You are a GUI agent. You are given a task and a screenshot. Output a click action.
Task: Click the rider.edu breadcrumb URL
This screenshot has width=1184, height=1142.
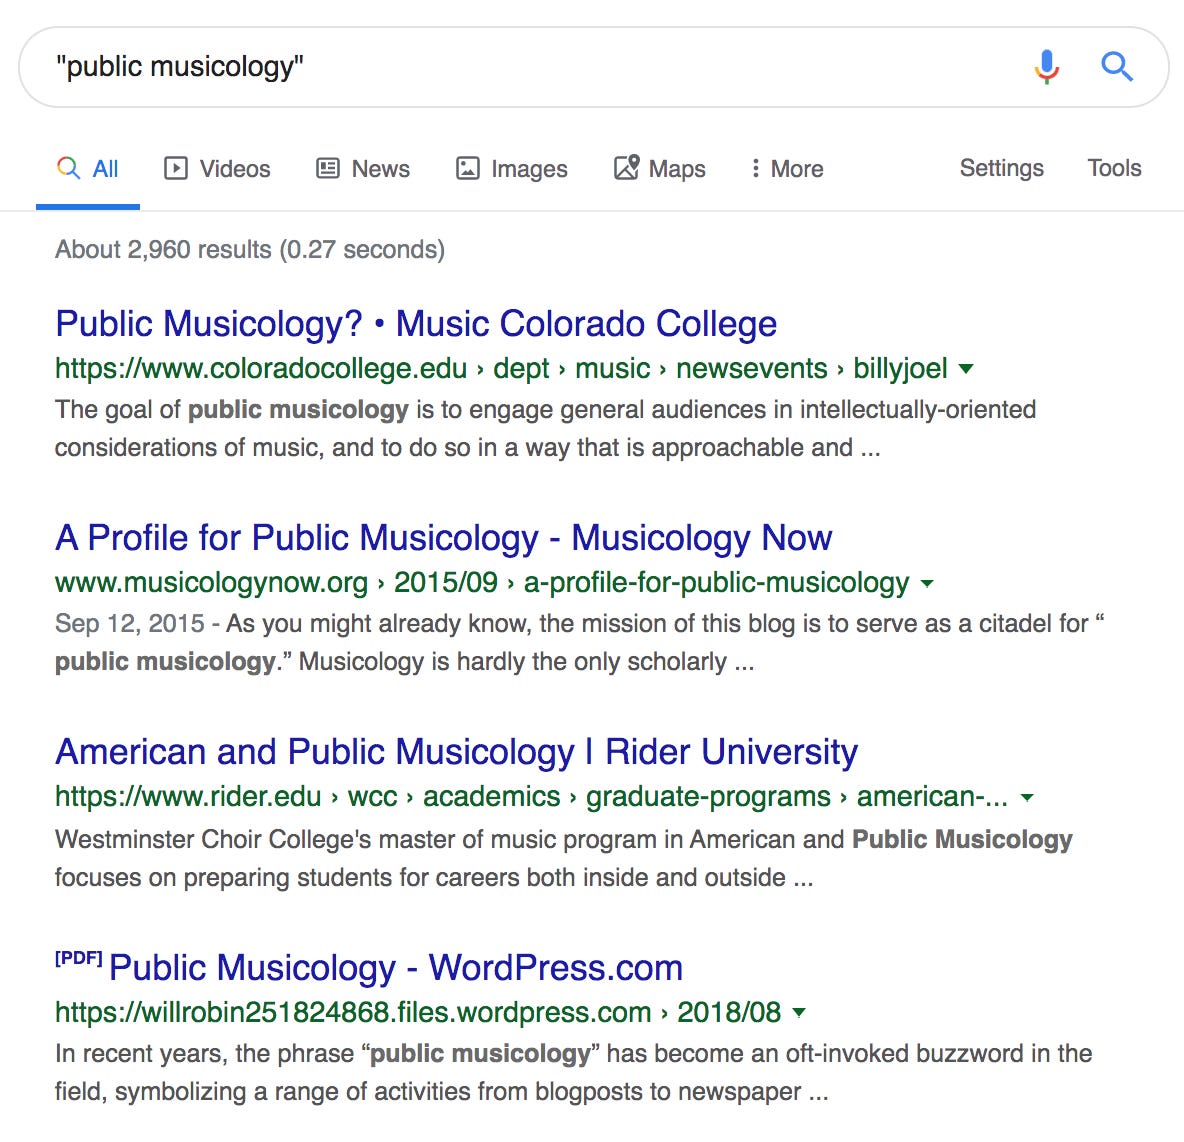pos(532,797)
